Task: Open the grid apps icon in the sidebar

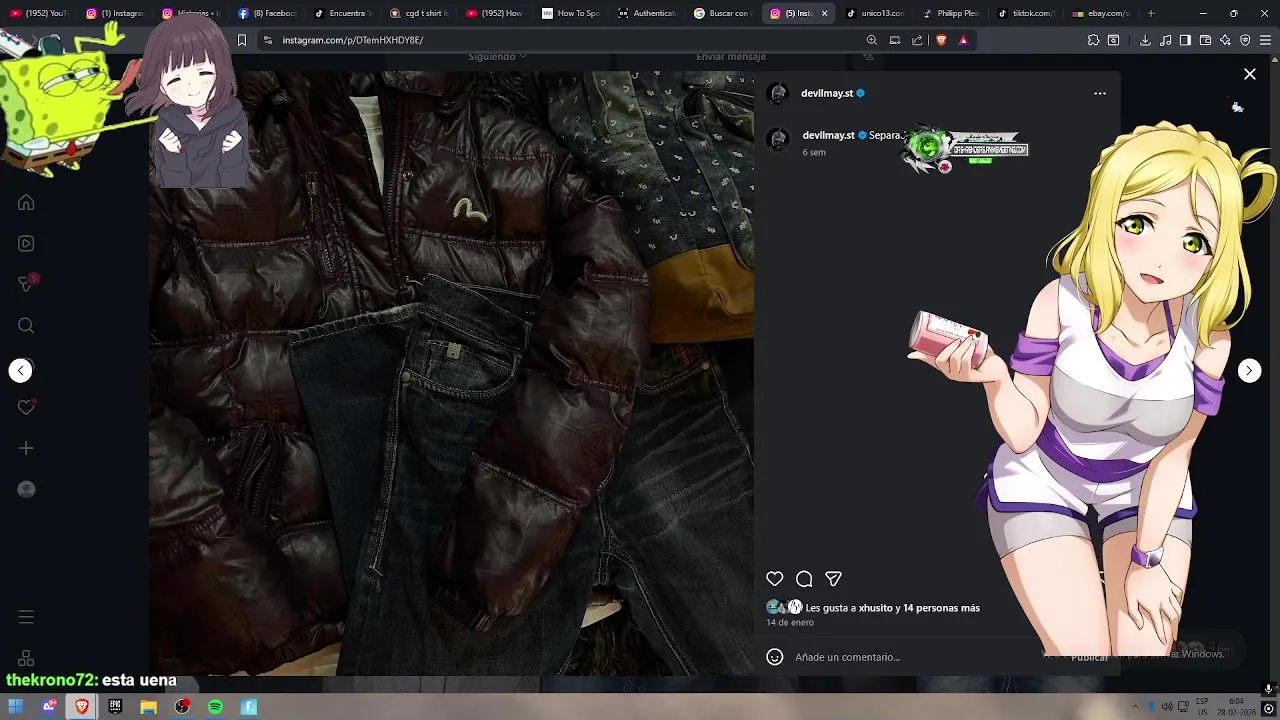Action: [x=26, y=658]
